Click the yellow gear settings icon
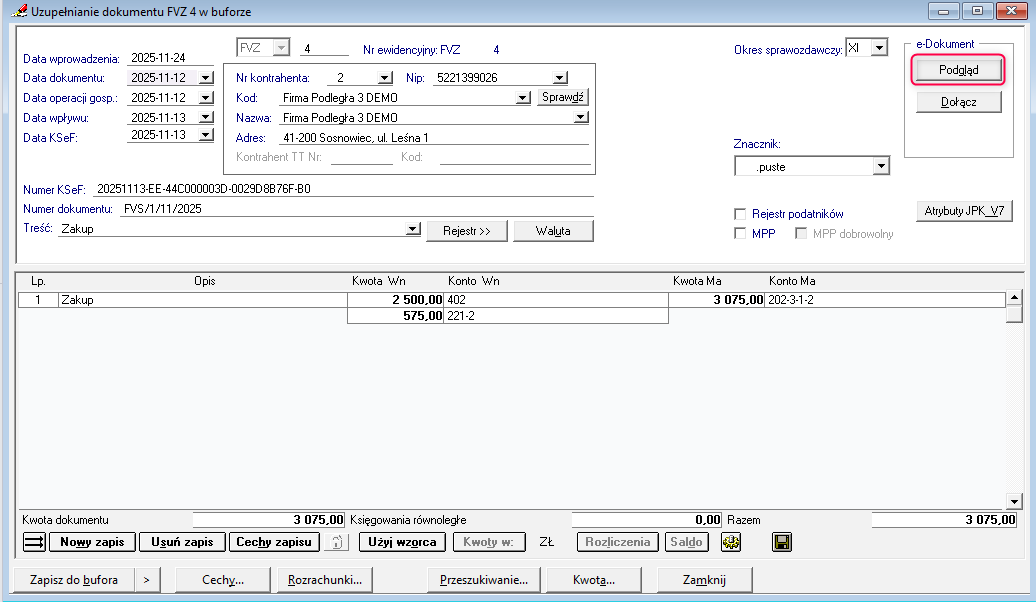The width and height of the screenshot is (1036, 602). click(731, 542)
